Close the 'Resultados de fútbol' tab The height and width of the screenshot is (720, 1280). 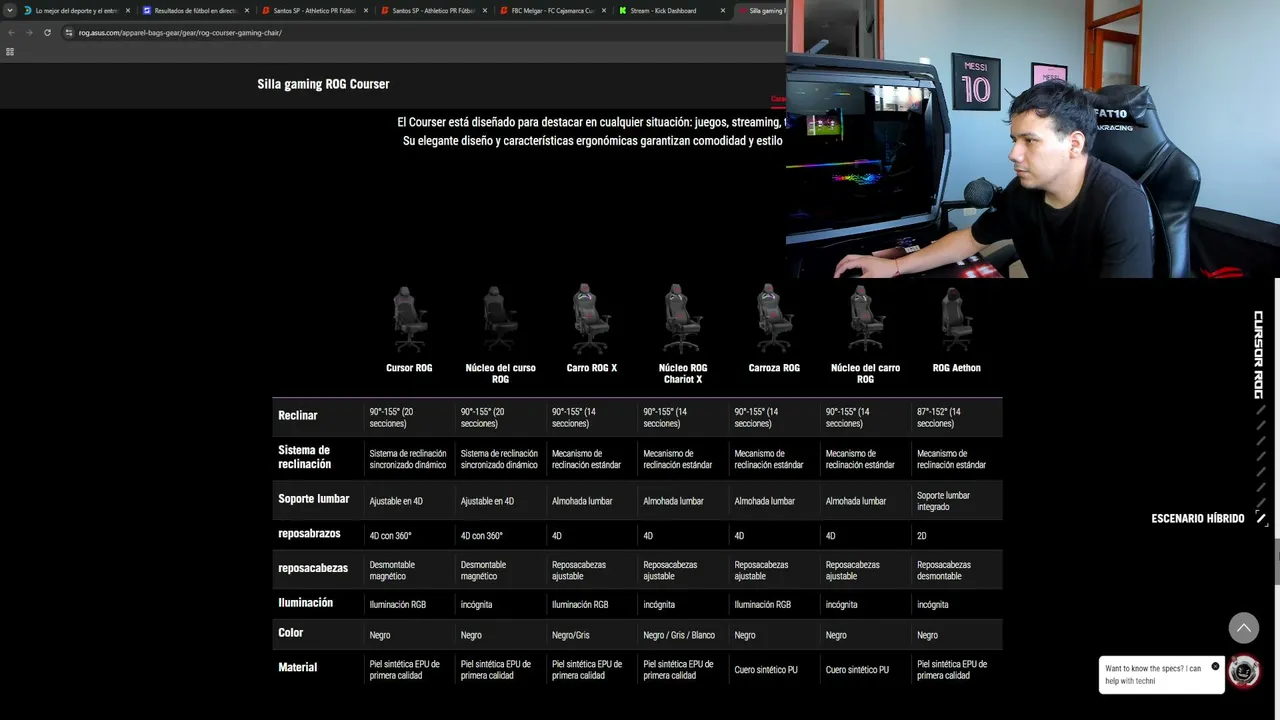[247, 11]
